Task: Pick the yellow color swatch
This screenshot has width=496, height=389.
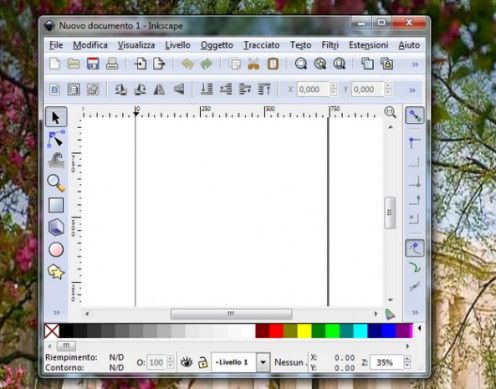Action: tap(304, 331)
